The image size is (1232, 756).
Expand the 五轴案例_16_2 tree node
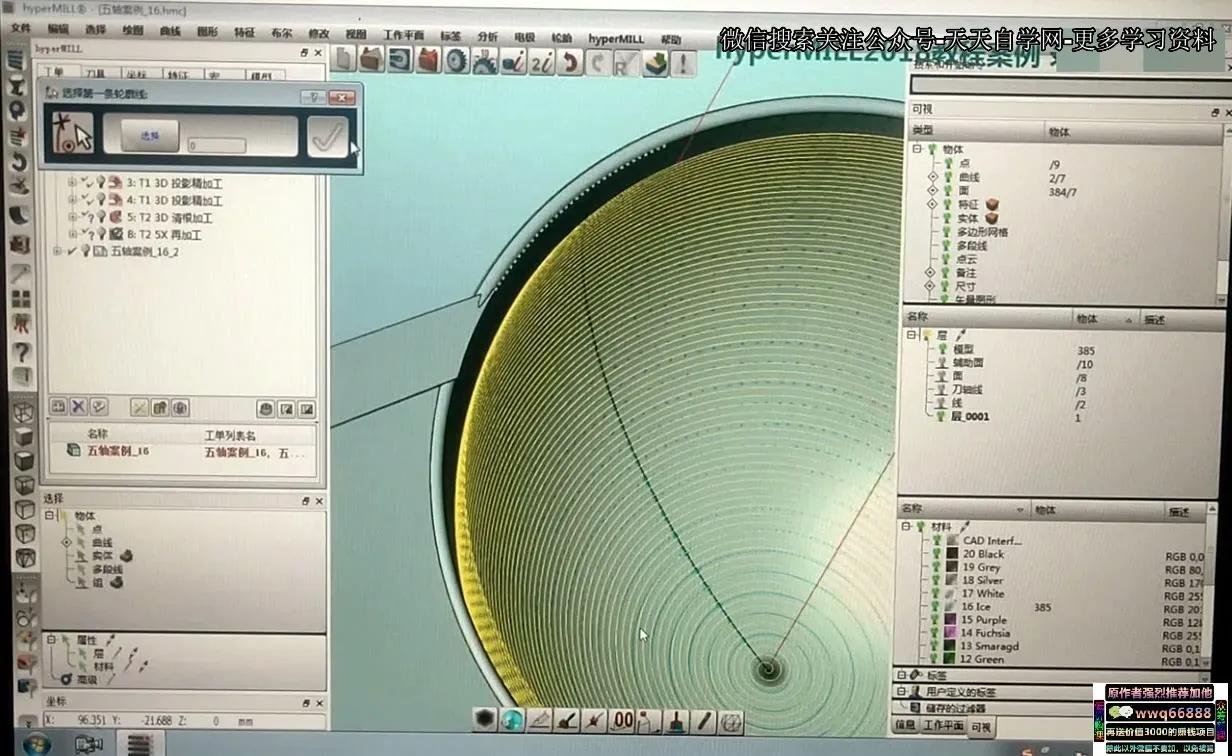click(57, 251)
